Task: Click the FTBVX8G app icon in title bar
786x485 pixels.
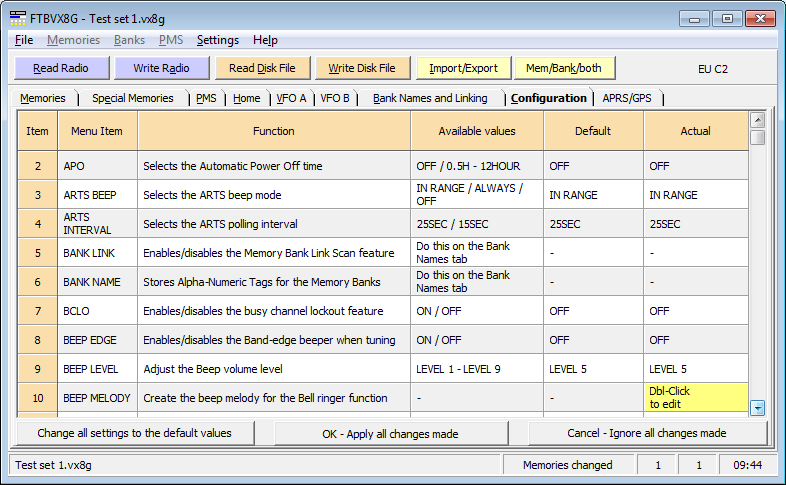Action: pos(18,18)
